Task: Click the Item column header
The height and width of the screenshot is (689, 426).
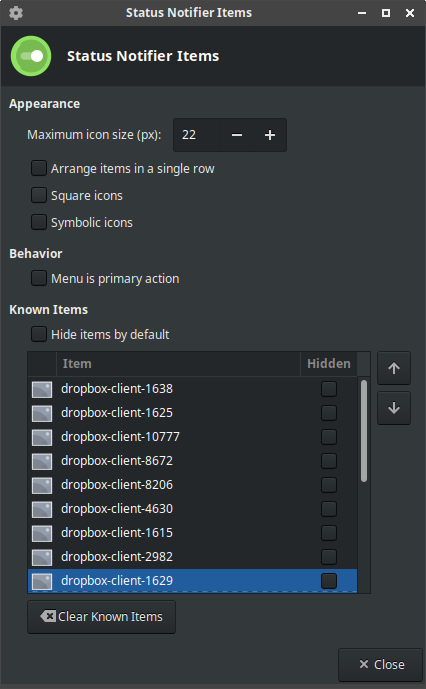Action: click(x=178, y=364)
